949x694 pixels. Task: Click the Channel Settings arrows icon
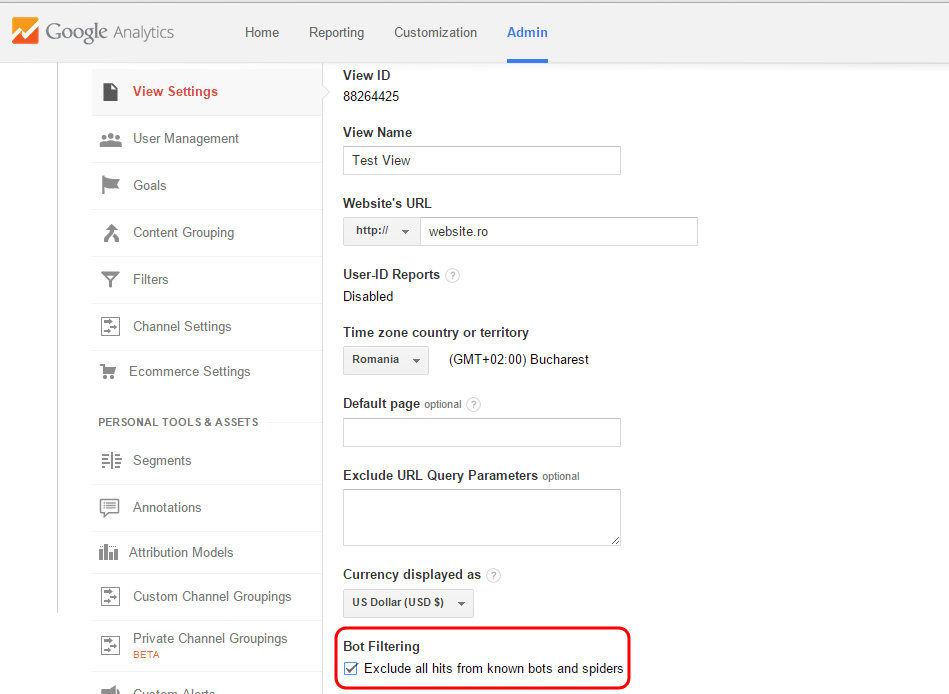pyautogui.click(x=110, y=327)
